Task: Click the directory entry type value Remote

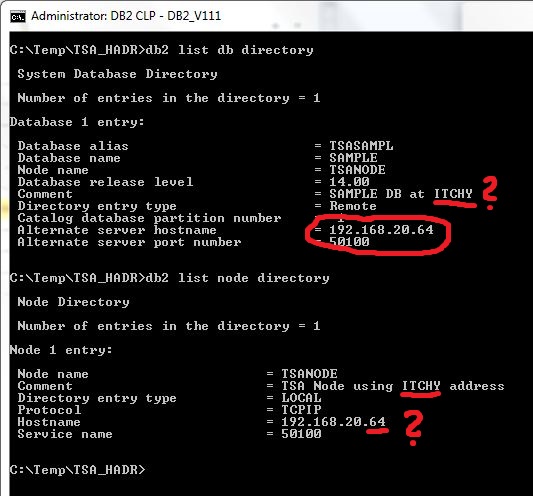Action: pyautogui.click(x=353, y=206)
